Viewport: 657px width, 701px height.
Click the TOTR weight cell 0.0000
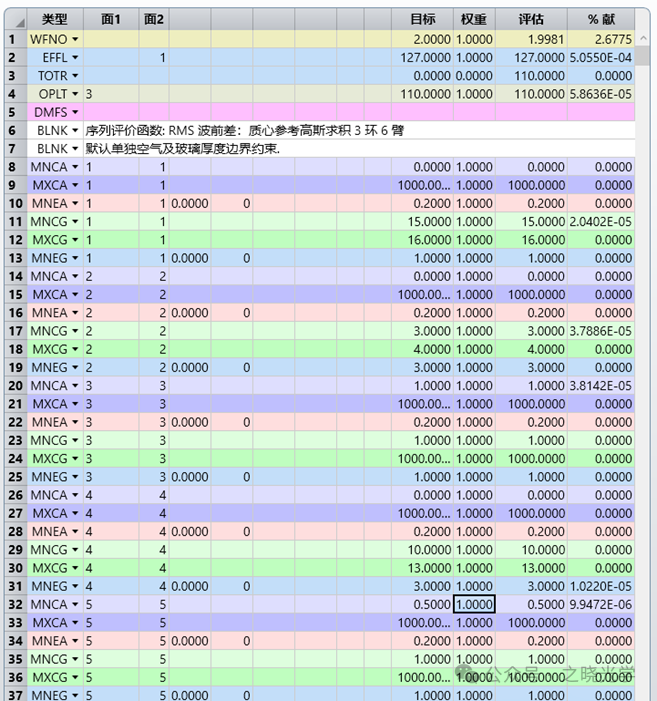pyautogui.click(x=474, y=76)
